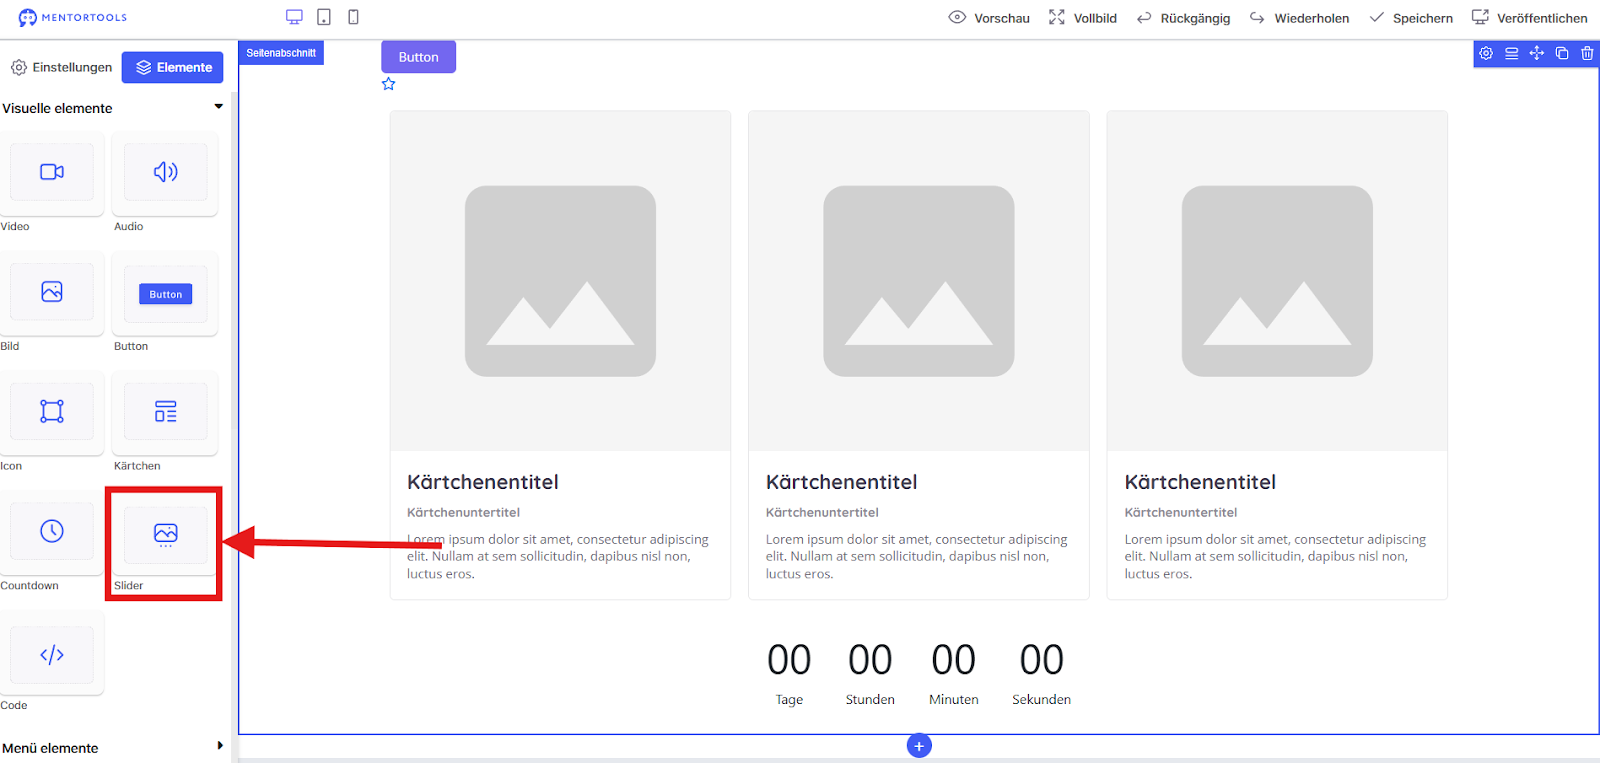Switch to mobile phone preview icon
The image size is (1600, 763).
353,17
